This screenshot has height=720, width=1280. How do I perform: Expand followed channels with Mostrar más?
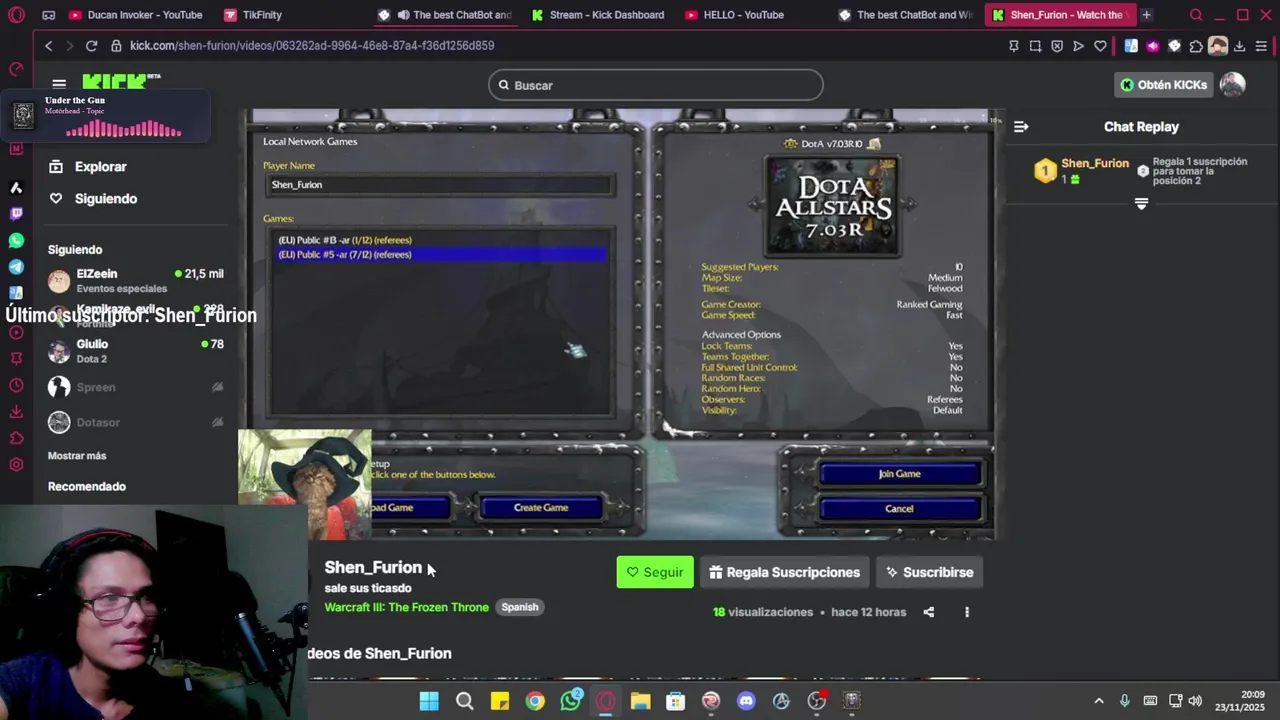[77, 456]
